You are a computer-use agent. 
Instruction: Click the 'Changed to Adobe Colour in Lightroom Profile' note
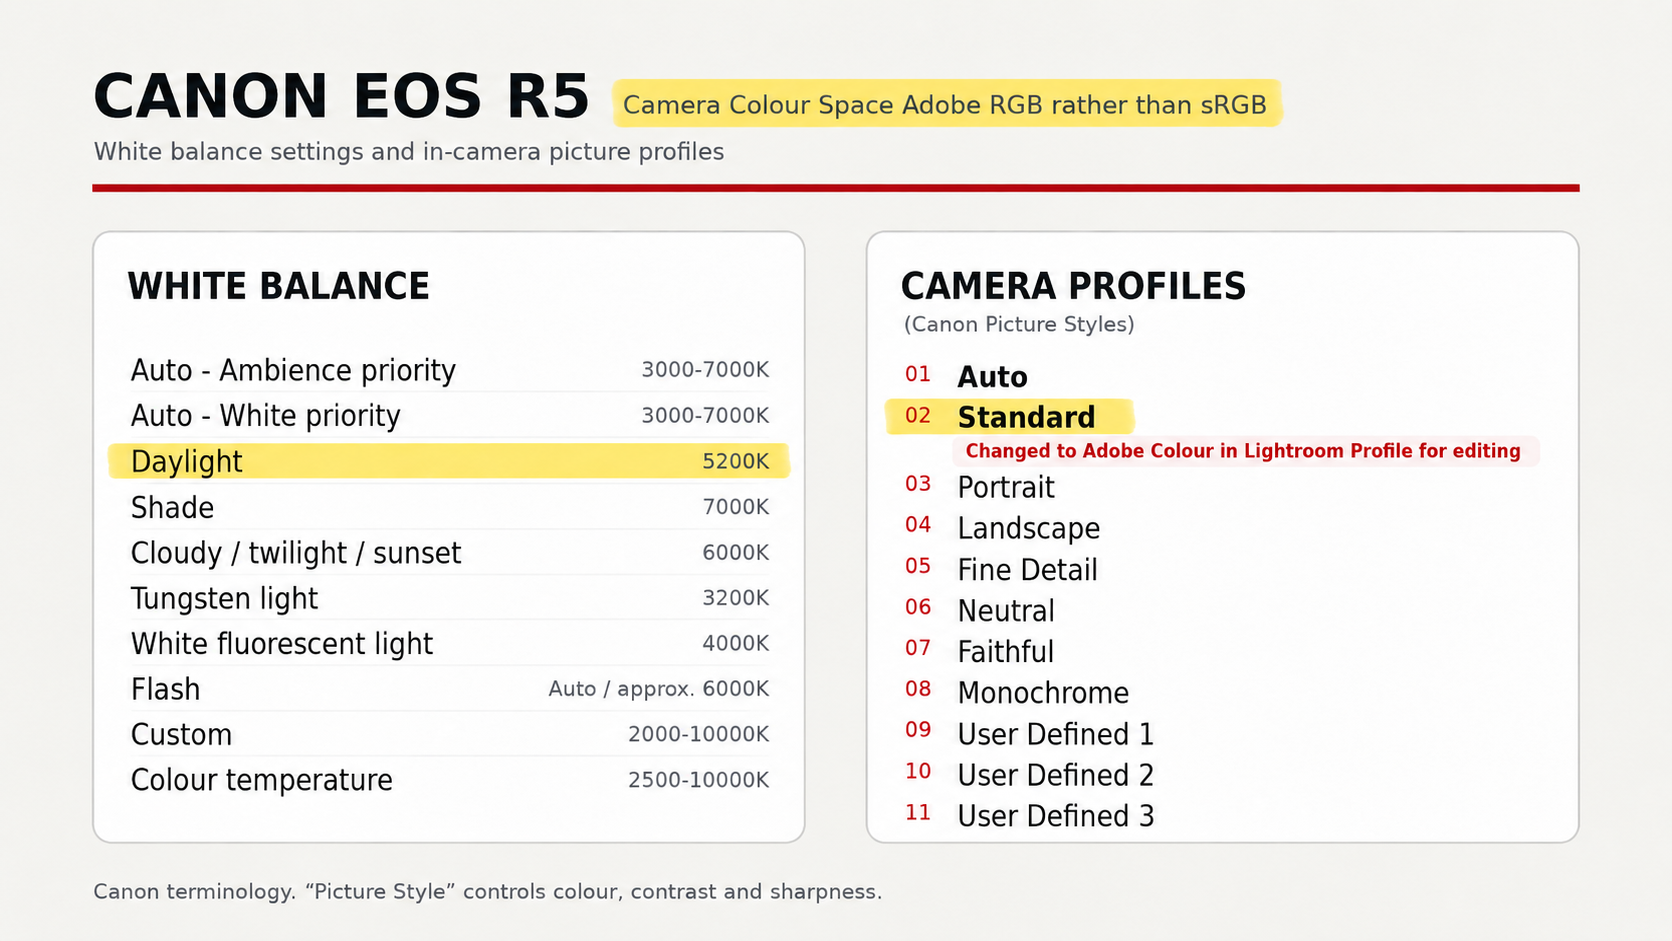1245,451
